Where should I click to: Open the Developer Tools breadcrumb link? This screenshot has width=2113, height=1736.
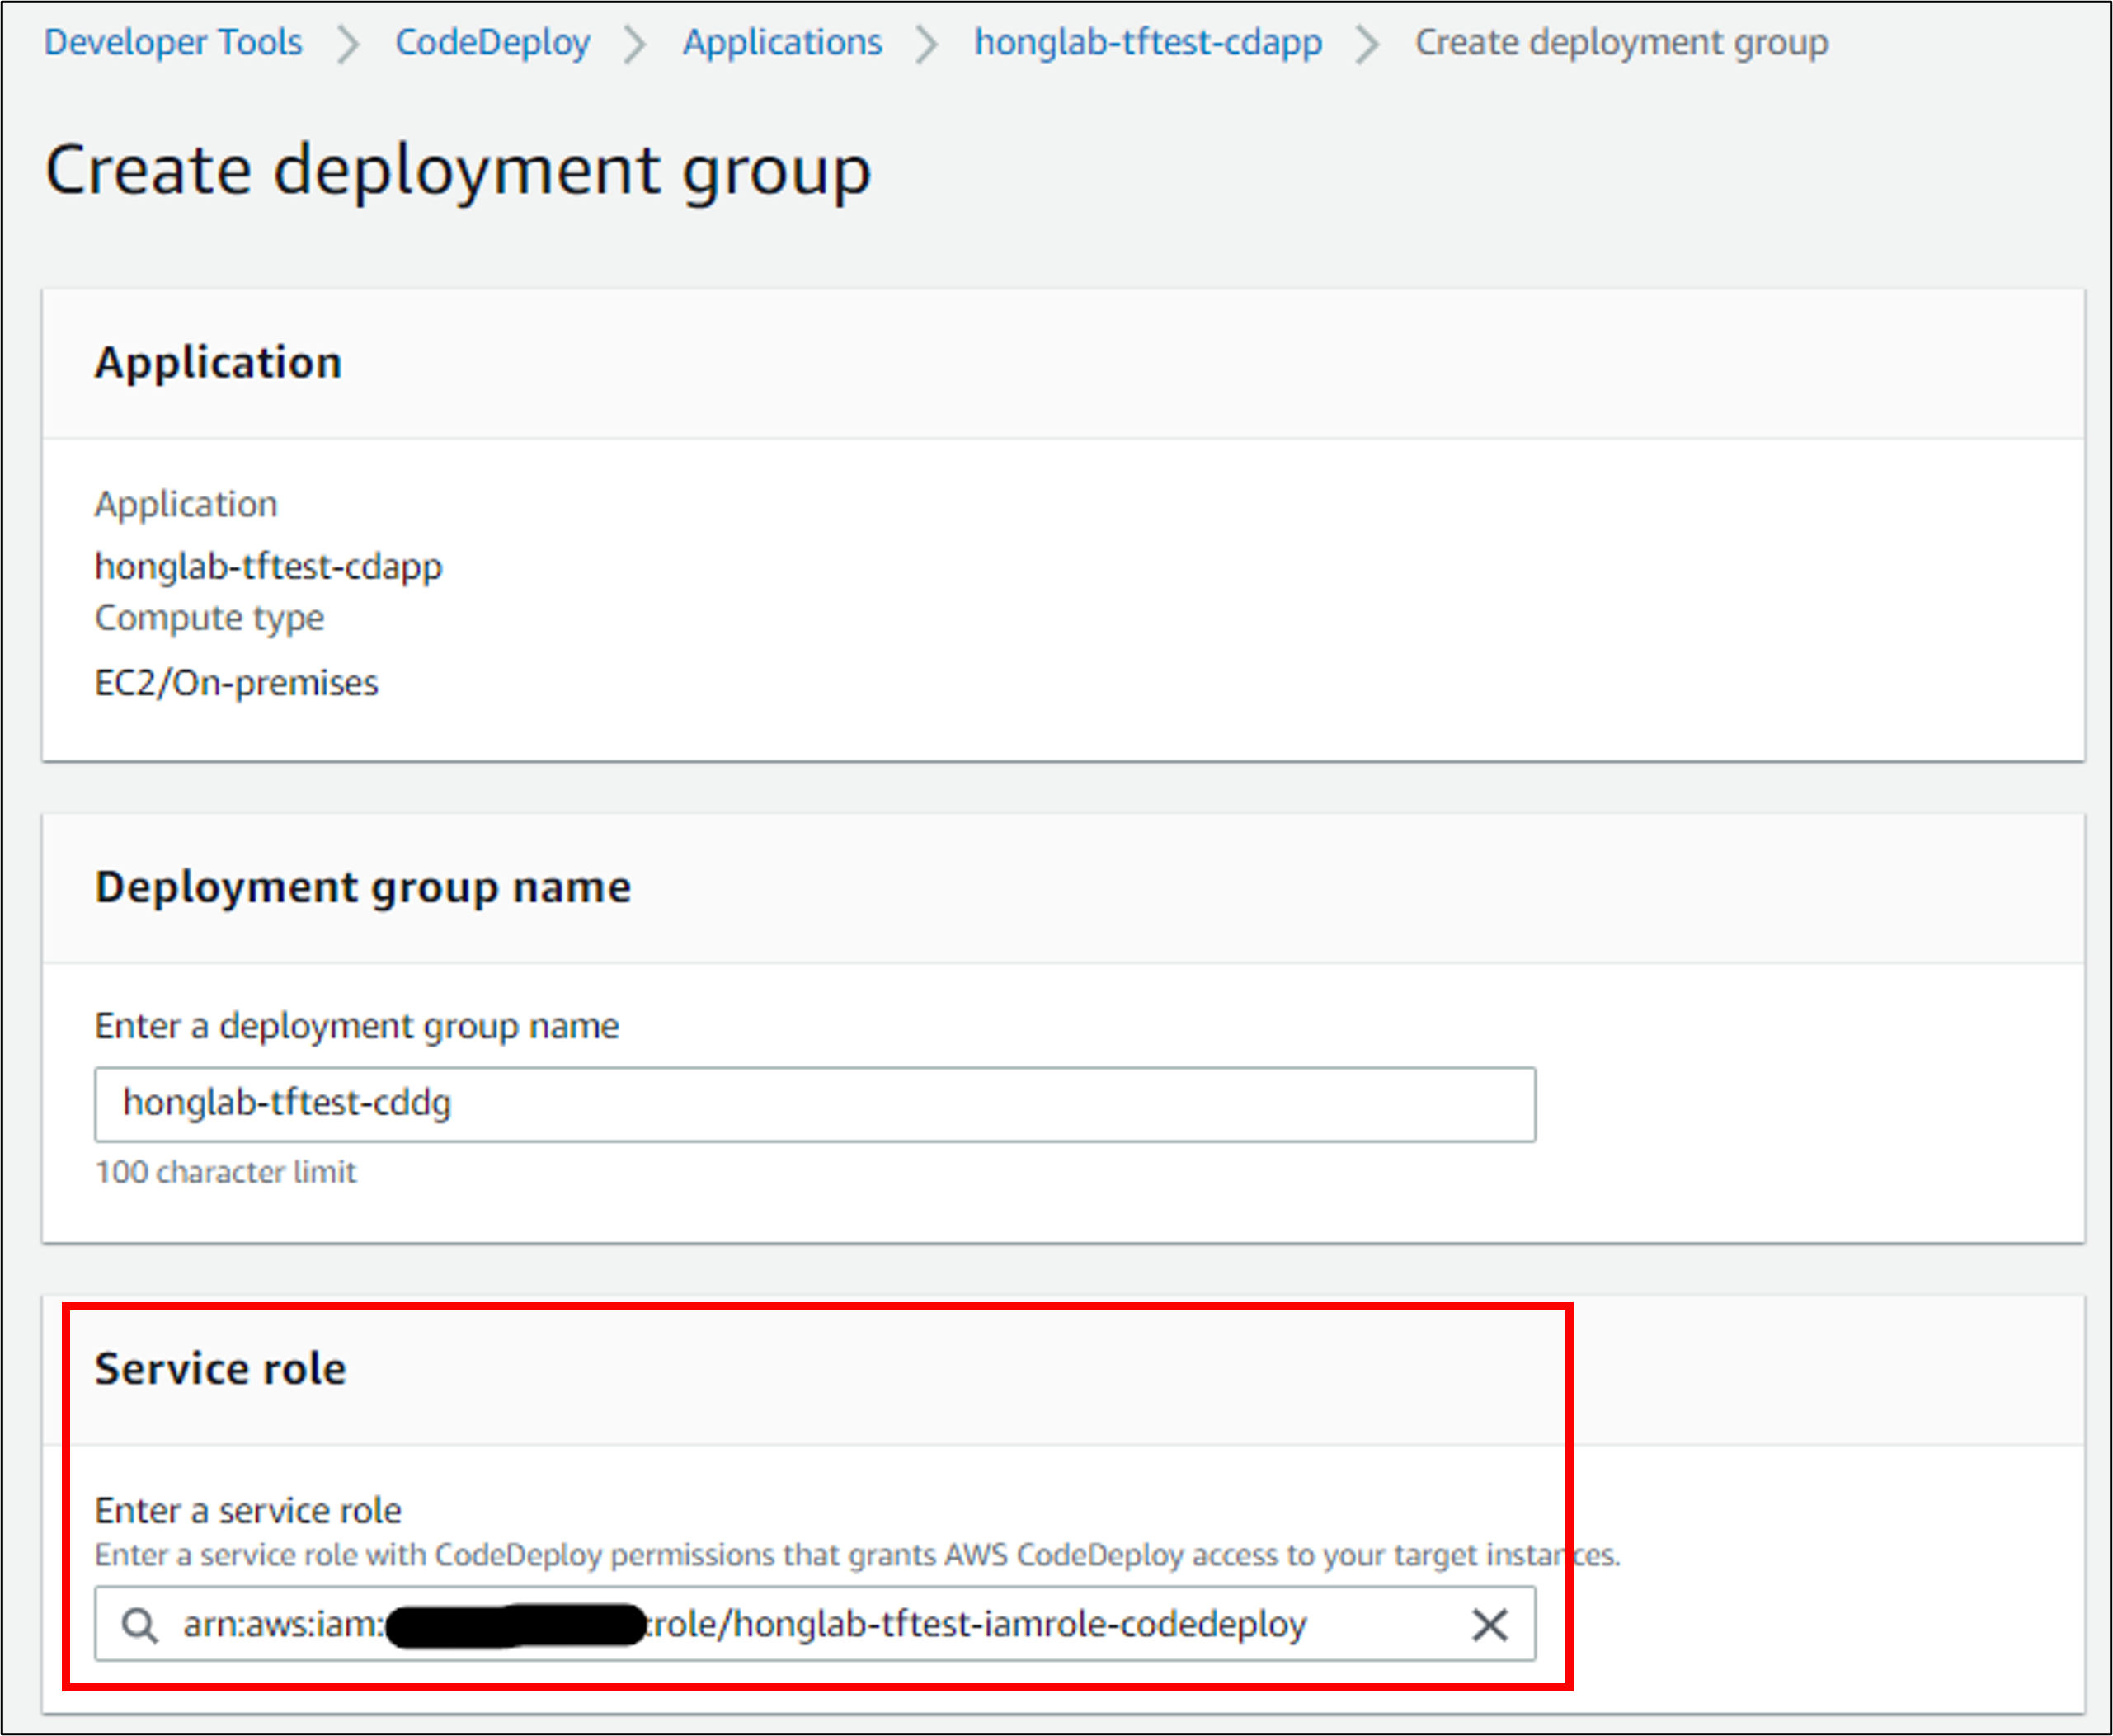click(x=173, y=42)
